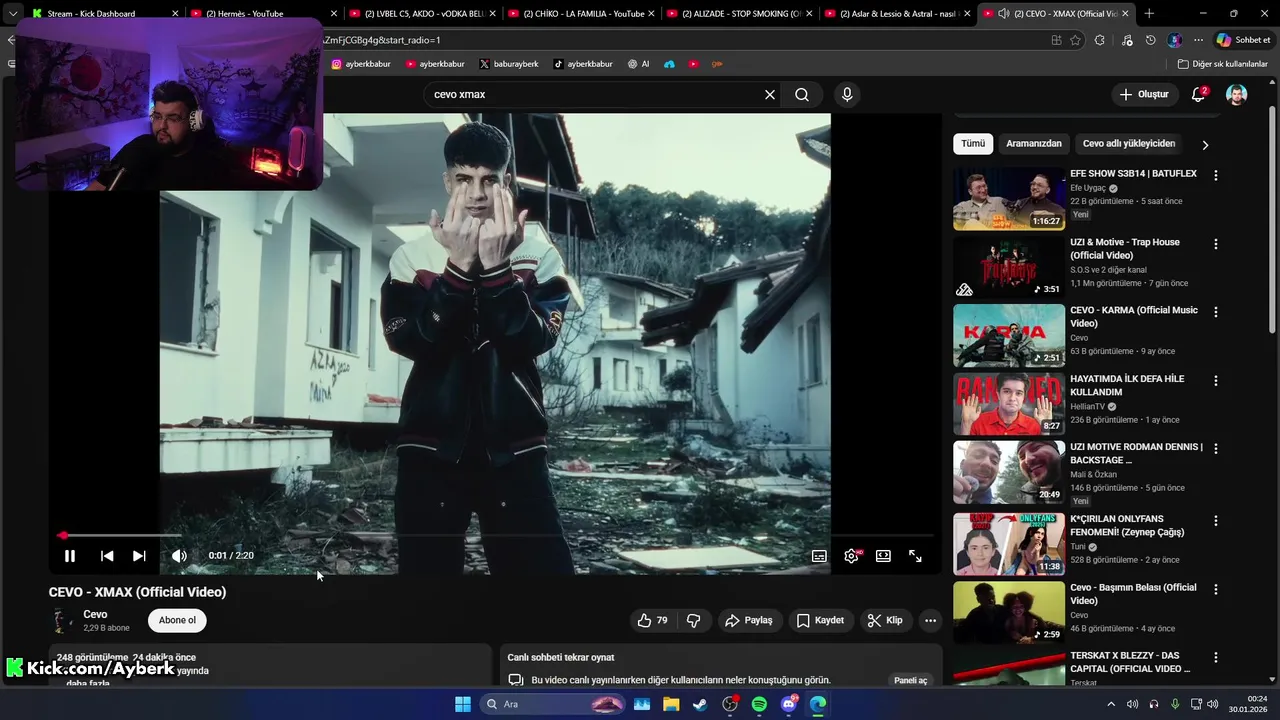
Task: Open options for HAYATIMDA İLK DEFA HİLE
Action: click(1216, 381)
